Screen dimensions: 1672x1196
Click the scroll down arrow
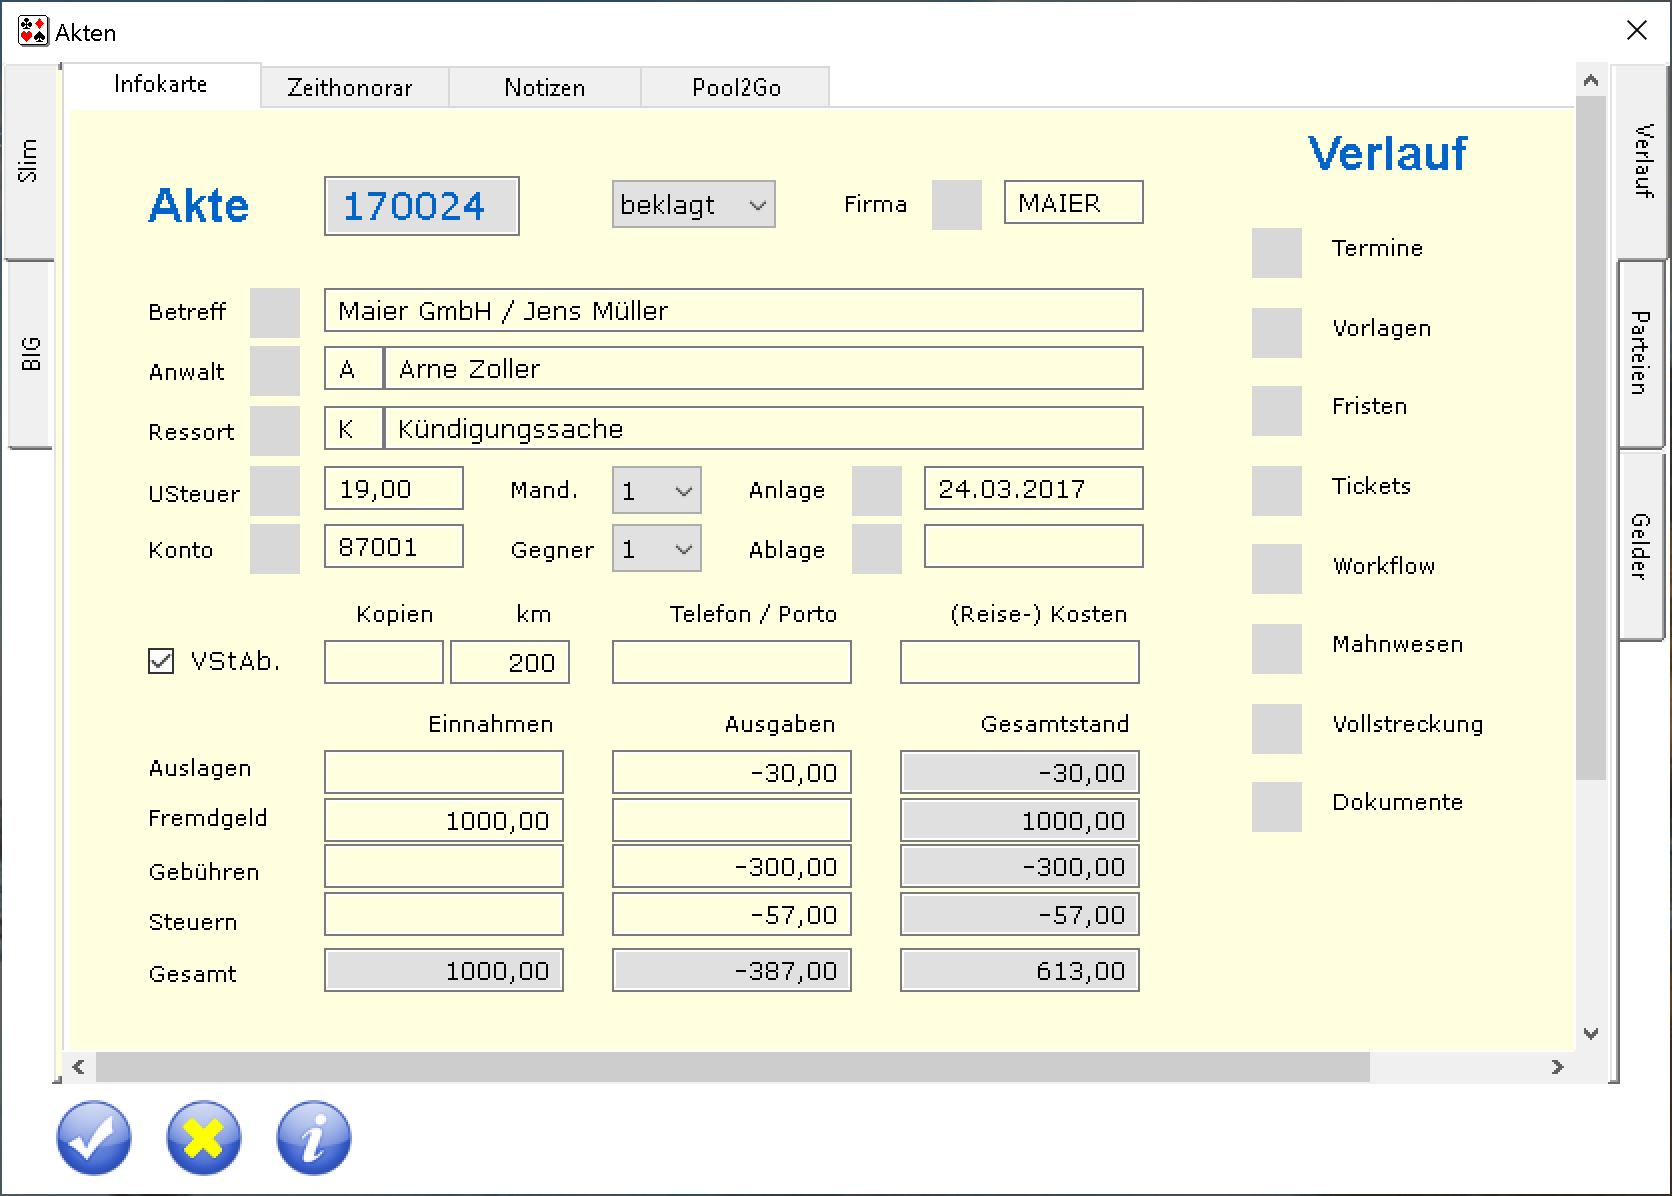coord(1591,1034)
